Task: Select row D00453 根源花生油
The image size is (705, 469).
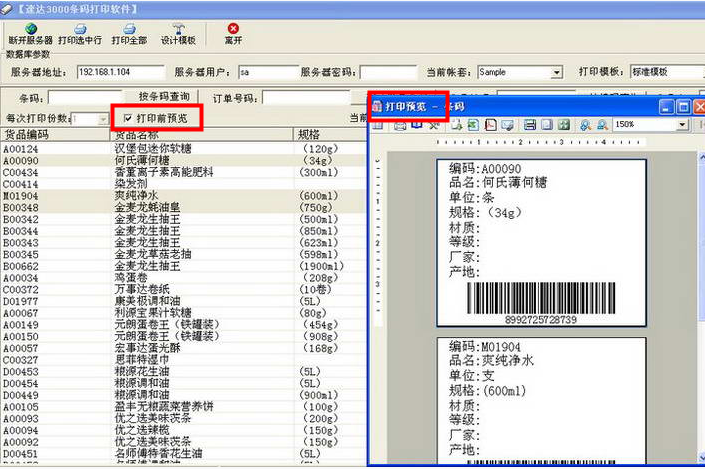Action: click(183, 371)
